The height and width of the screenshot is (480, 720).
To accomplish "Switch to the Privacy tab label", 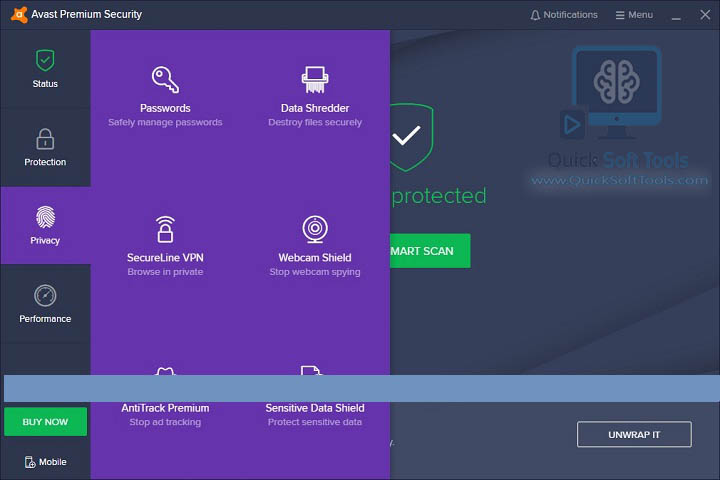I will 45,241.
